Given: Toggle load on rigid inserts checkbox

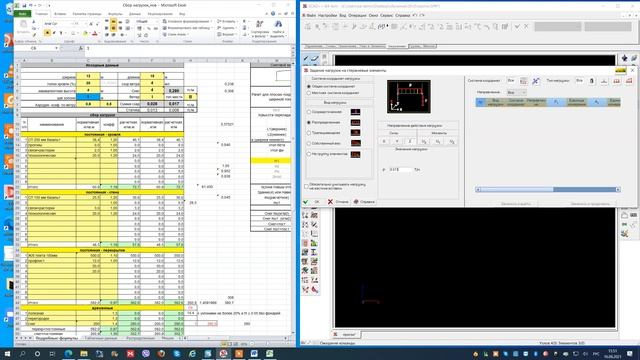Looking at the screenshot, I should click(306, 187).
